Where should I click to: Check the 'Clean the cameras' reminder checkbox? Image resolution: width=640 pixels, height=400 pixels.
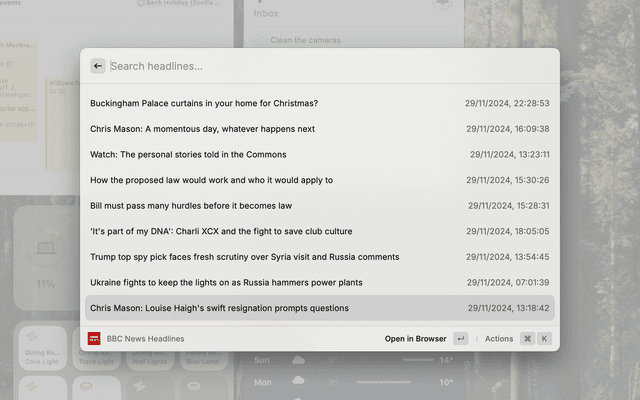pos(259,40)
